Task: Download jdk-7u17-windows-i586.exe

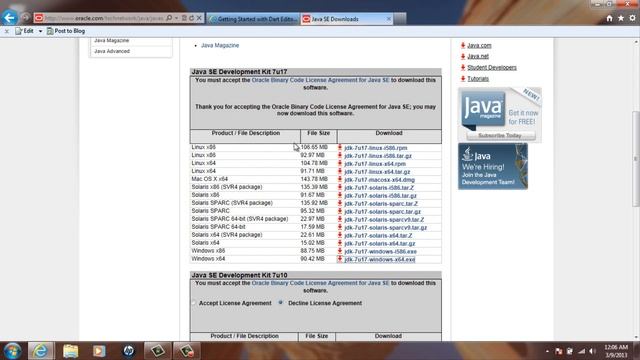Action: pos(380,251)
